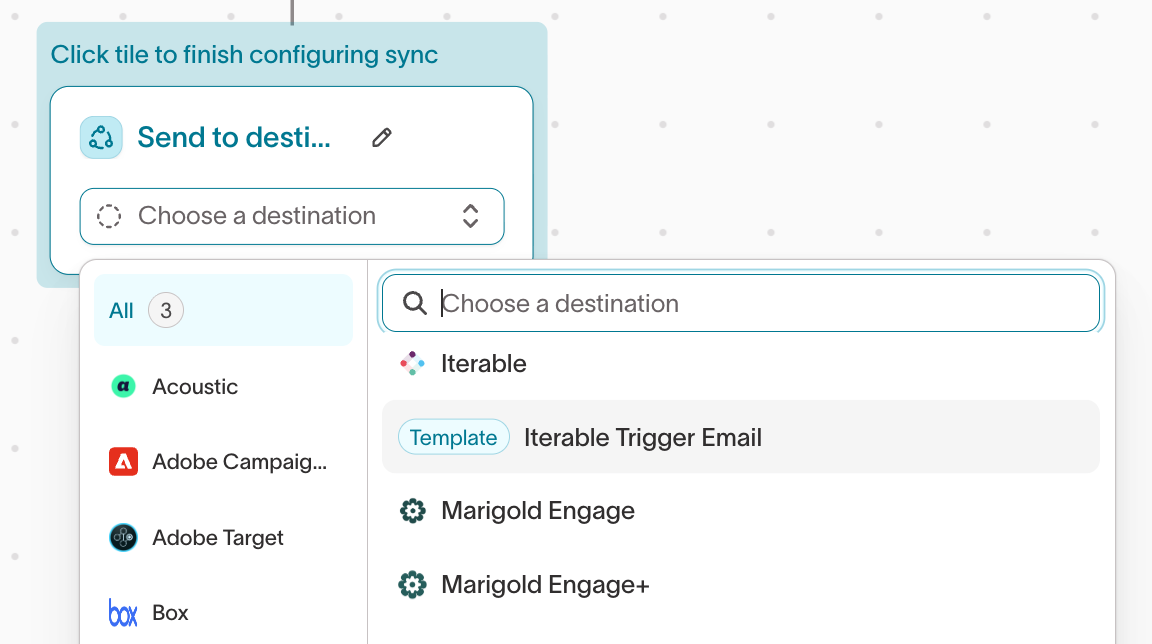The image size is (1152, 644).
Task: Toggle the dropdown's up-down chevron arrows
Action: tap(470, 216)
